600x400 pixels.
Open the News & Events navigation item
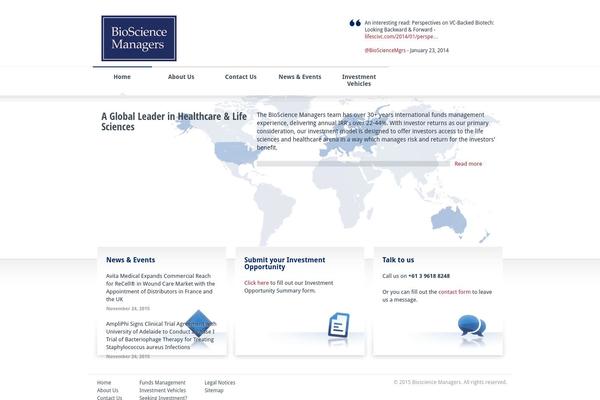[x=300, y=77]
